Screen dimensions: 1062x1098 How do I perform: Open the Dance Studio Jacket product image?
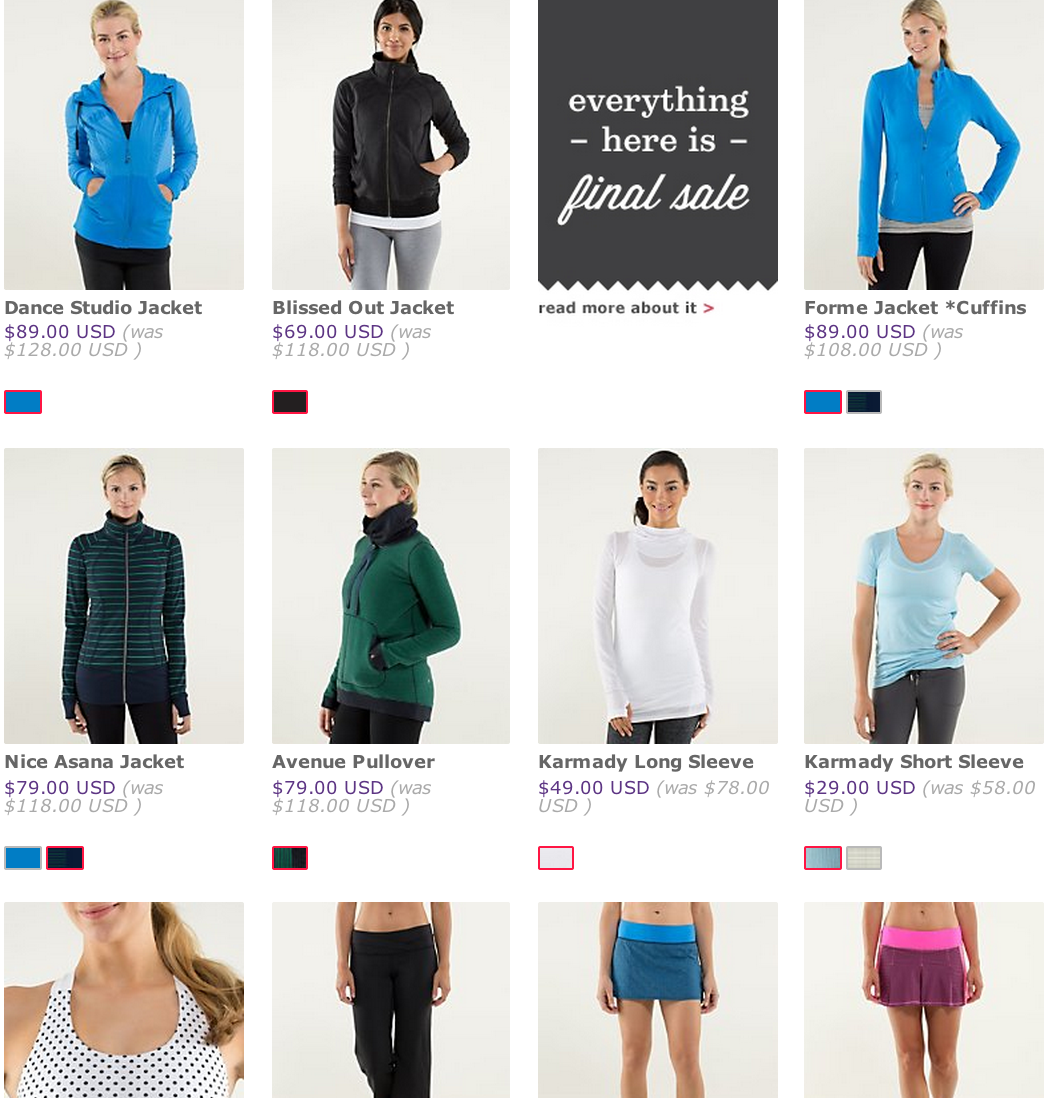[x=124, y=144]
